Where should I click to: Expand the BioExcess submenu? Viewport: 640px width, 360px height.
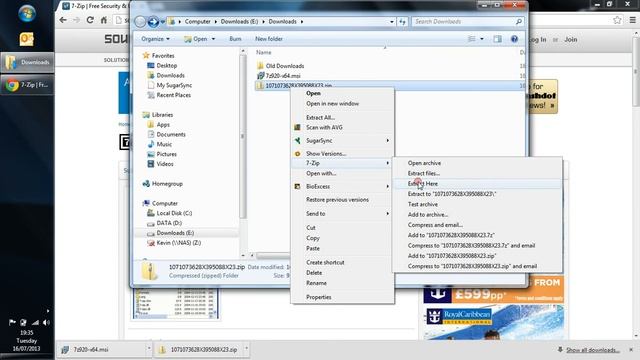coord(342,186)
